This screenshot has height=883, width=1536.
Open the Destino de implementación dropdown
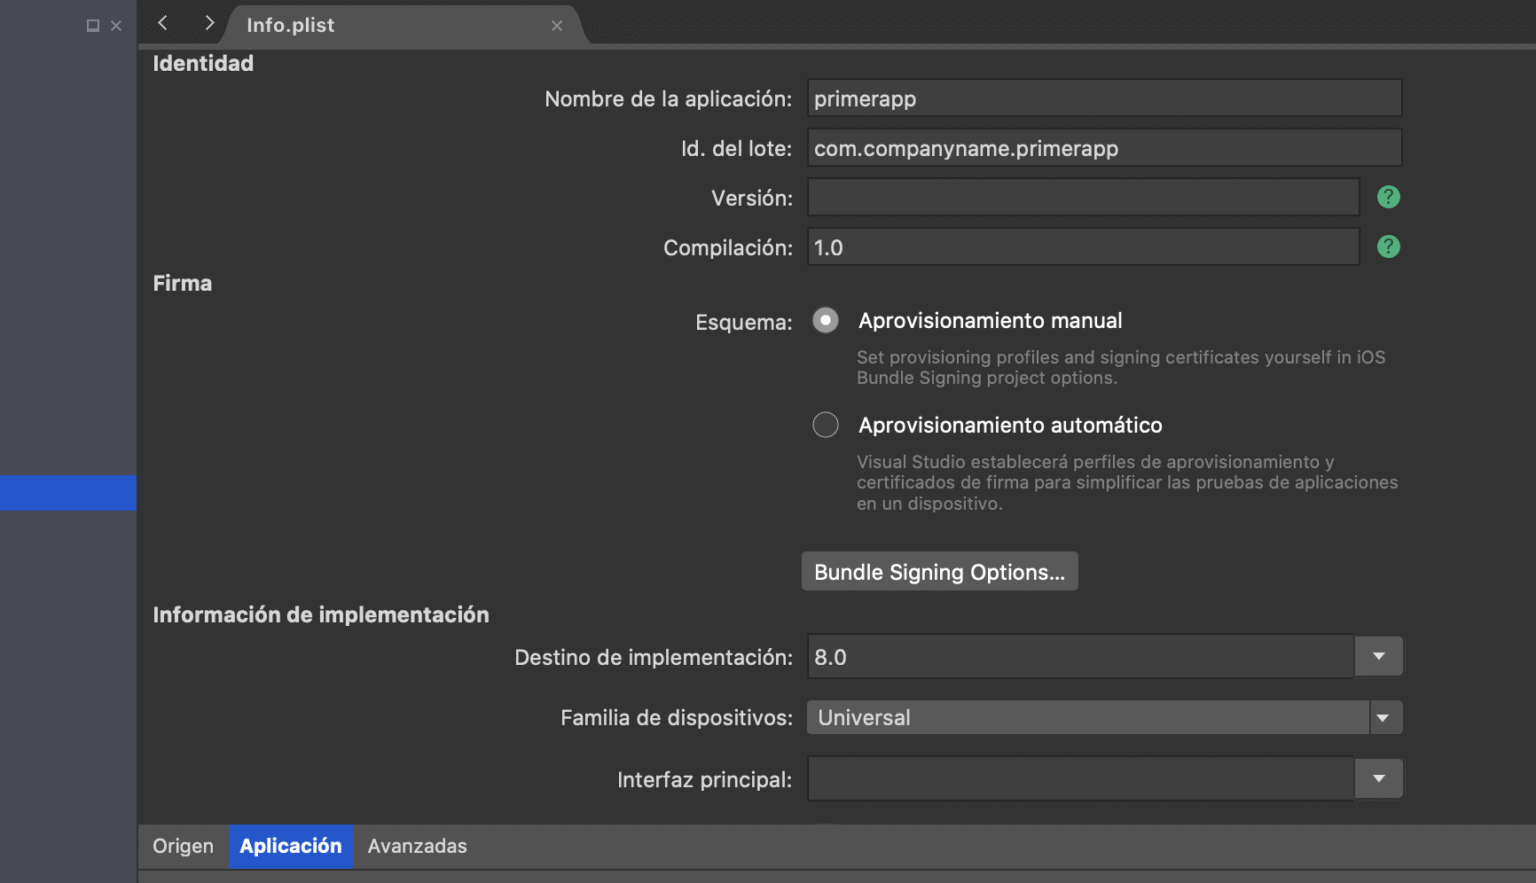1379,656
